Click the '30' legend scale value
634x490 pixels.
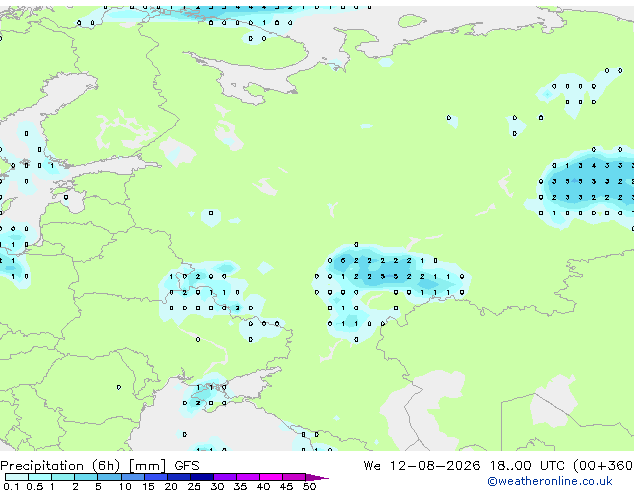218,486
